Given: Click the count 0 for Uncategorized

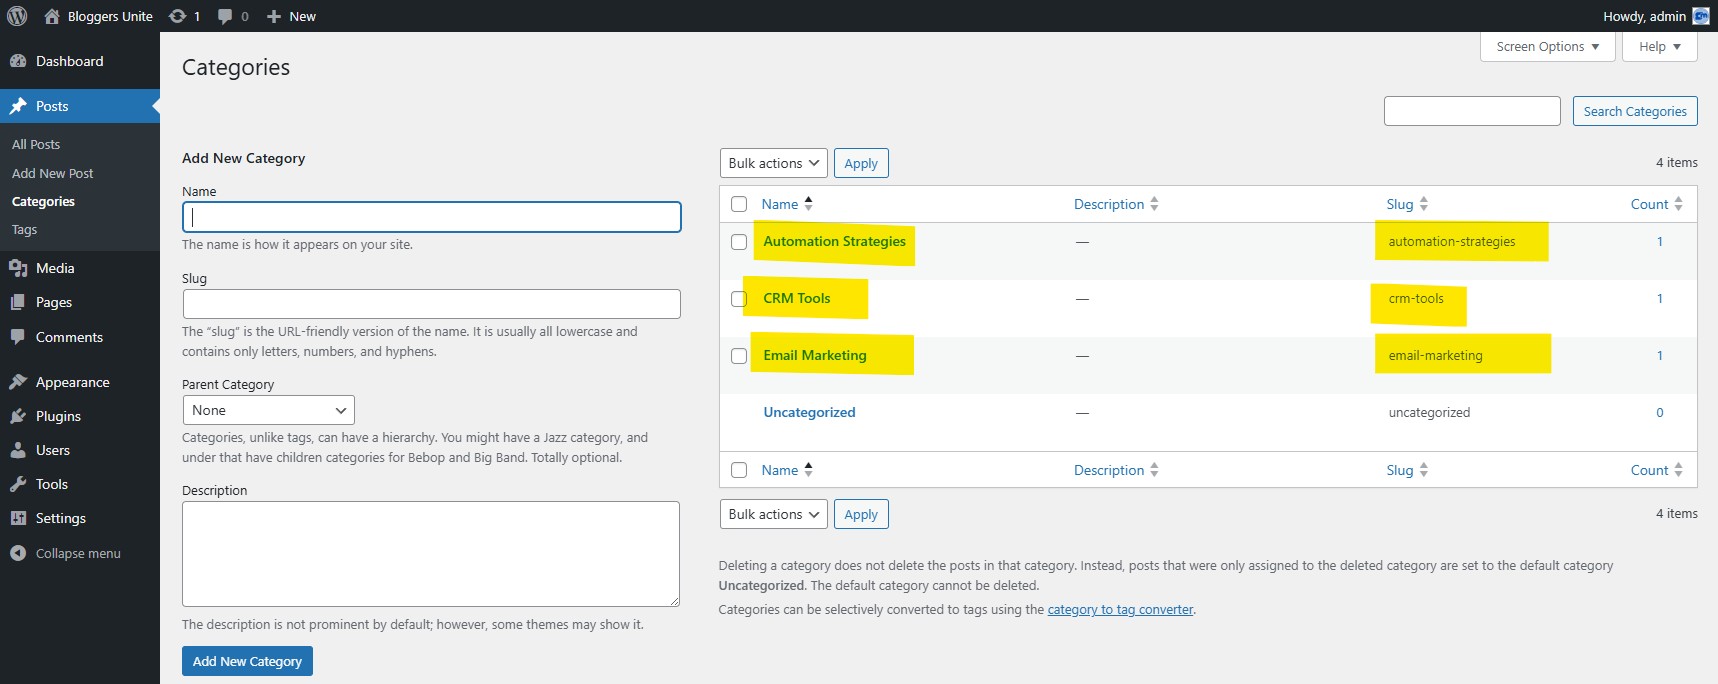Looking at the screenshot, I should point(1660,412).
